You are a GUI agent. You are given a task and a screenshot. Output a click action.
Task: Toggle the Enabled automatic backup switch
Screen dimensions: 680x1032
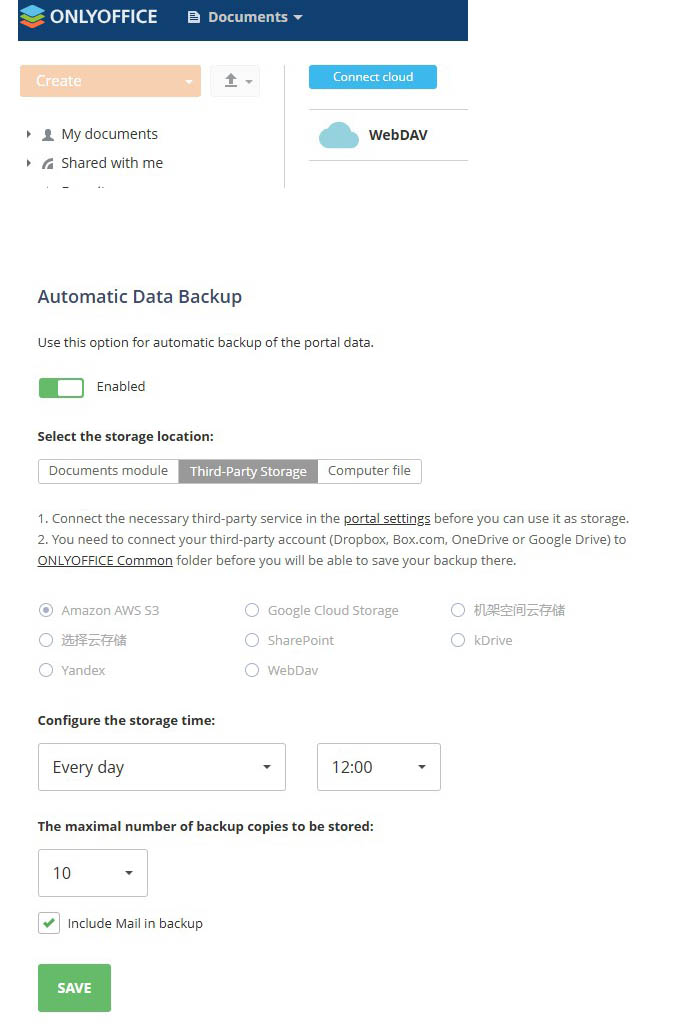pos(61,388)
